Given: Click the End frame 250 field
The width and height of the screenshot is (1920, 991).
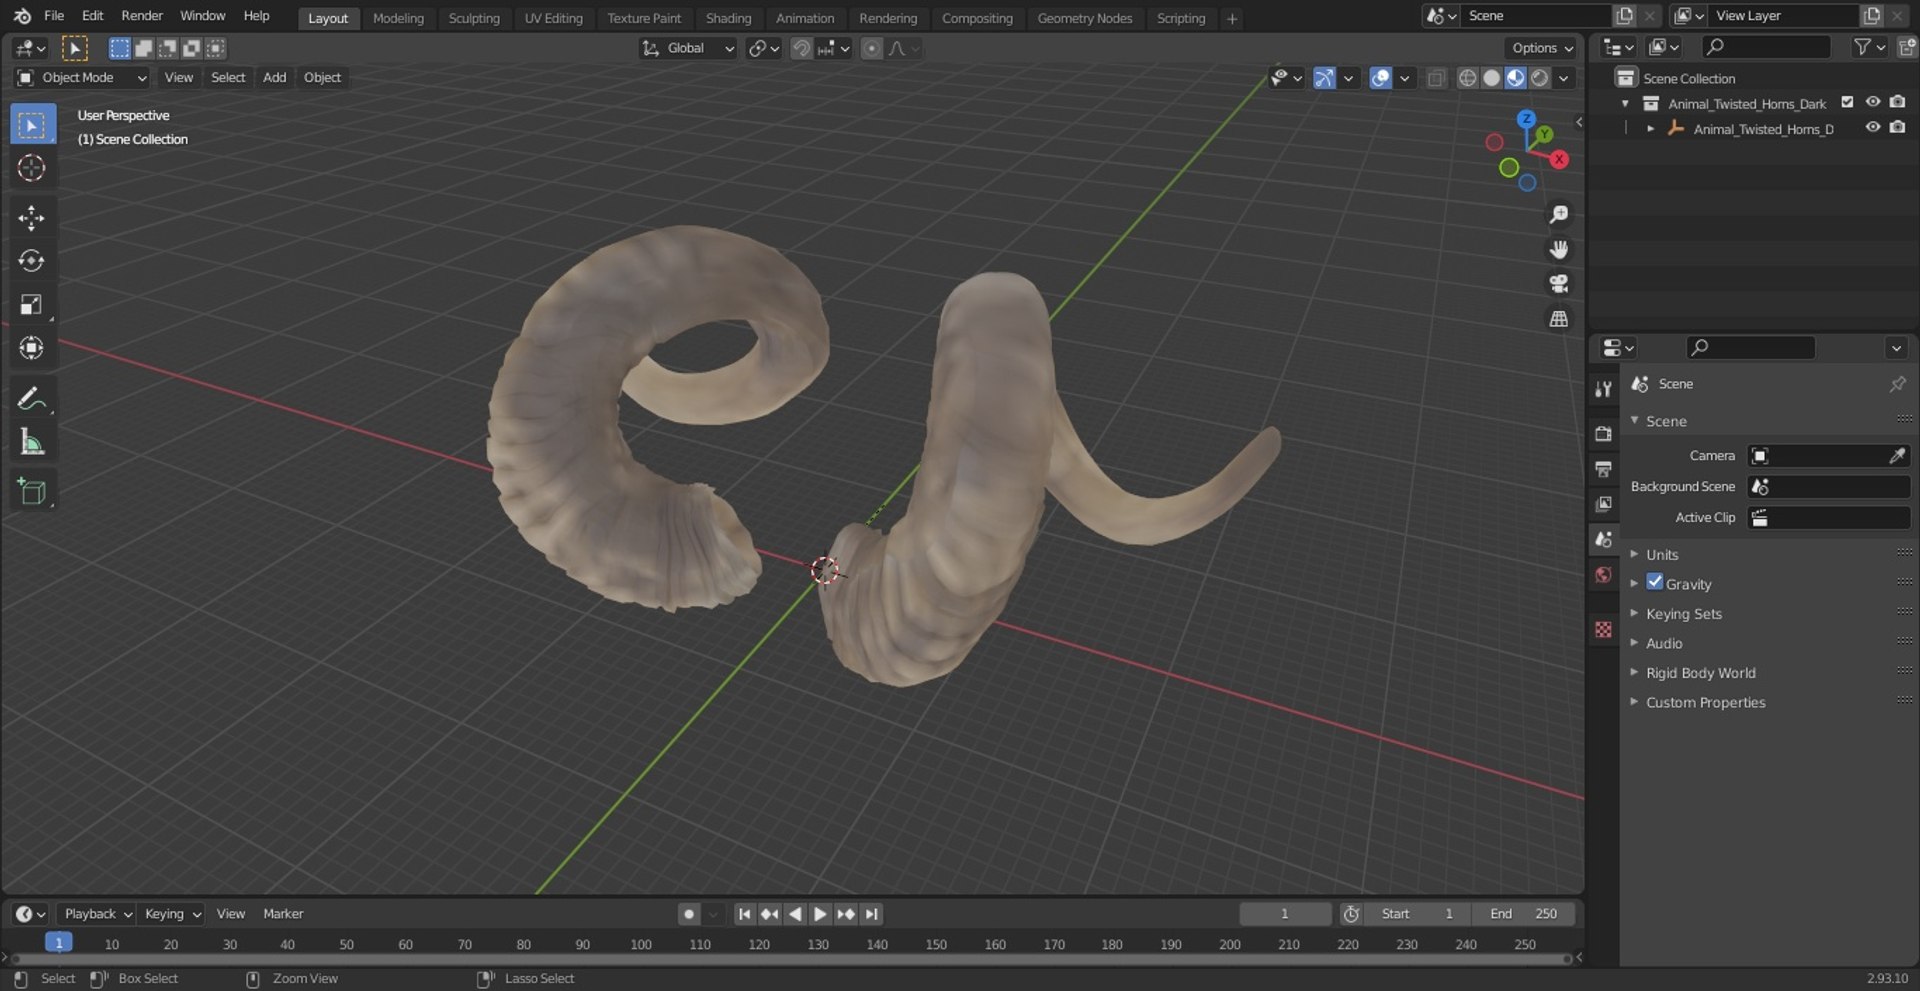Looking at the screenshot, I should 1523,914.
